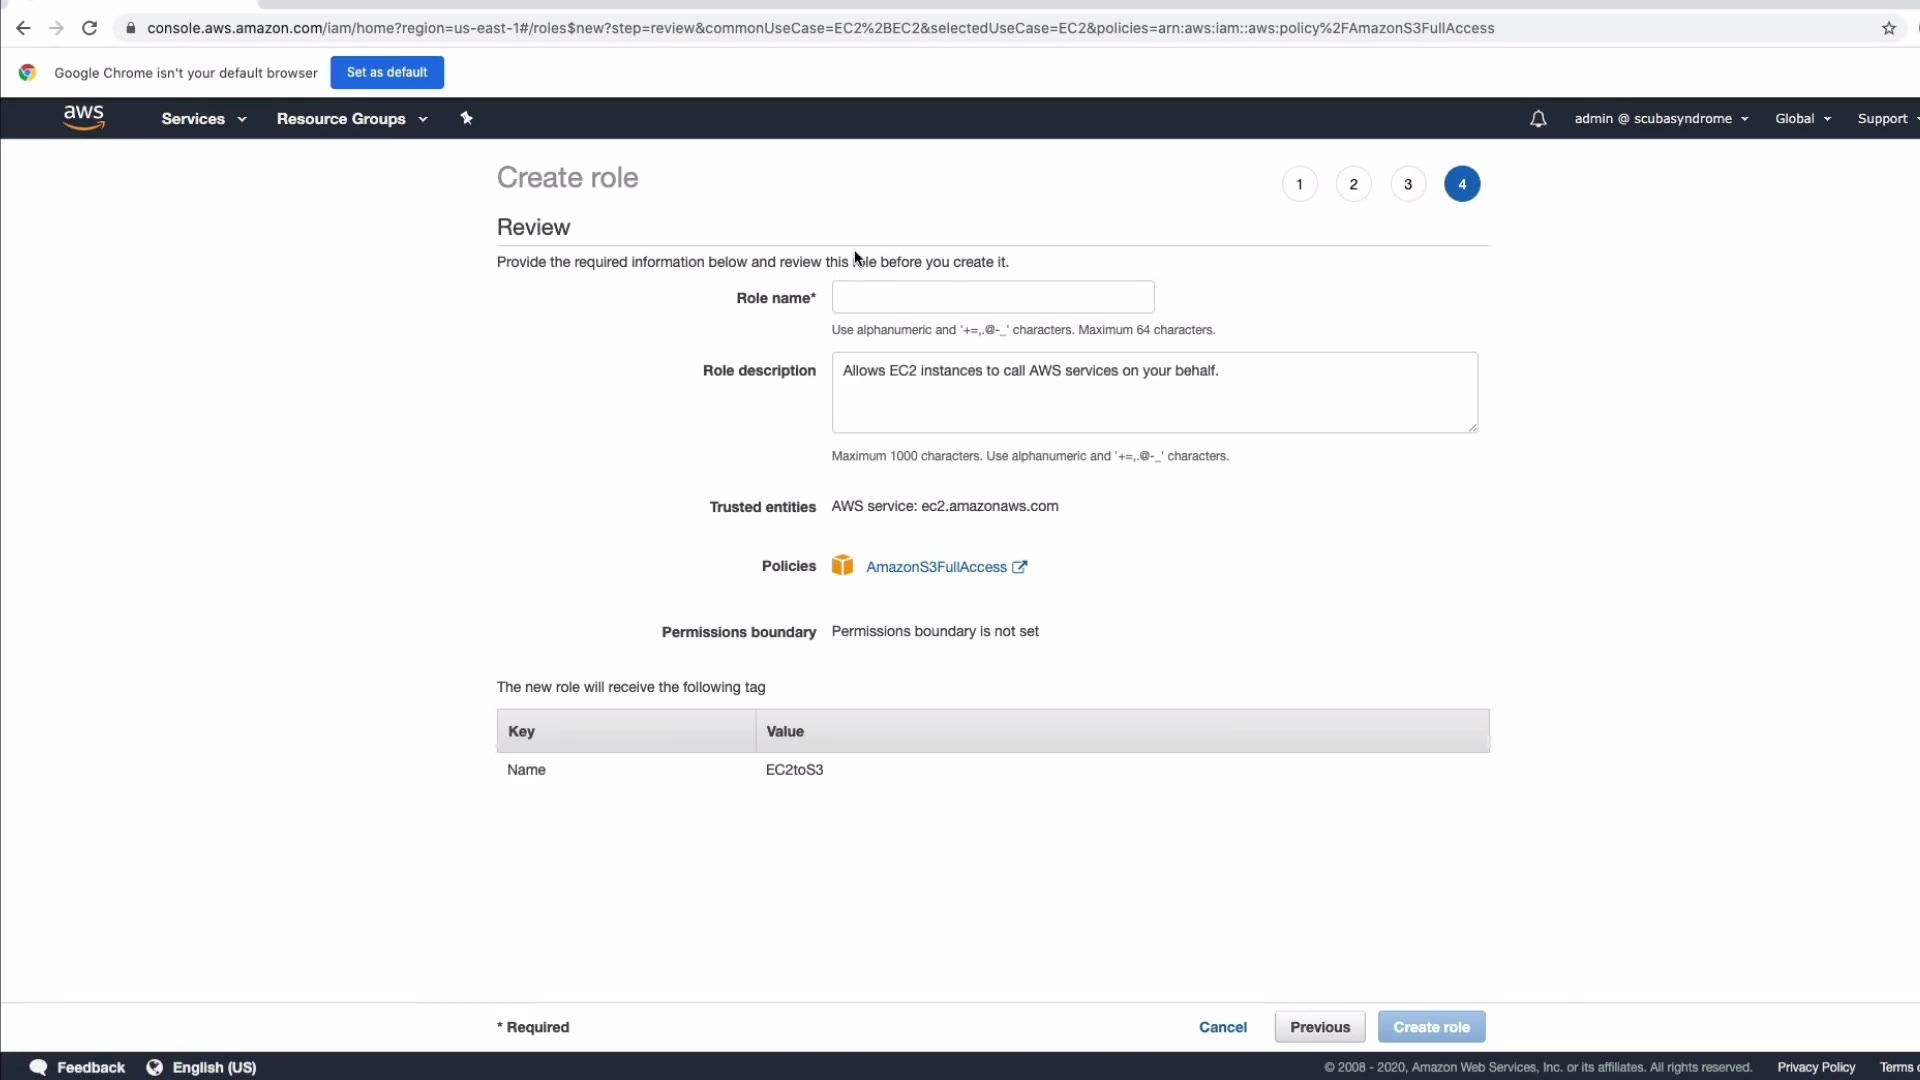Screen dimensions: 1920x1080
Task: Click the orange policy box icon
Action: click(843, 566)
